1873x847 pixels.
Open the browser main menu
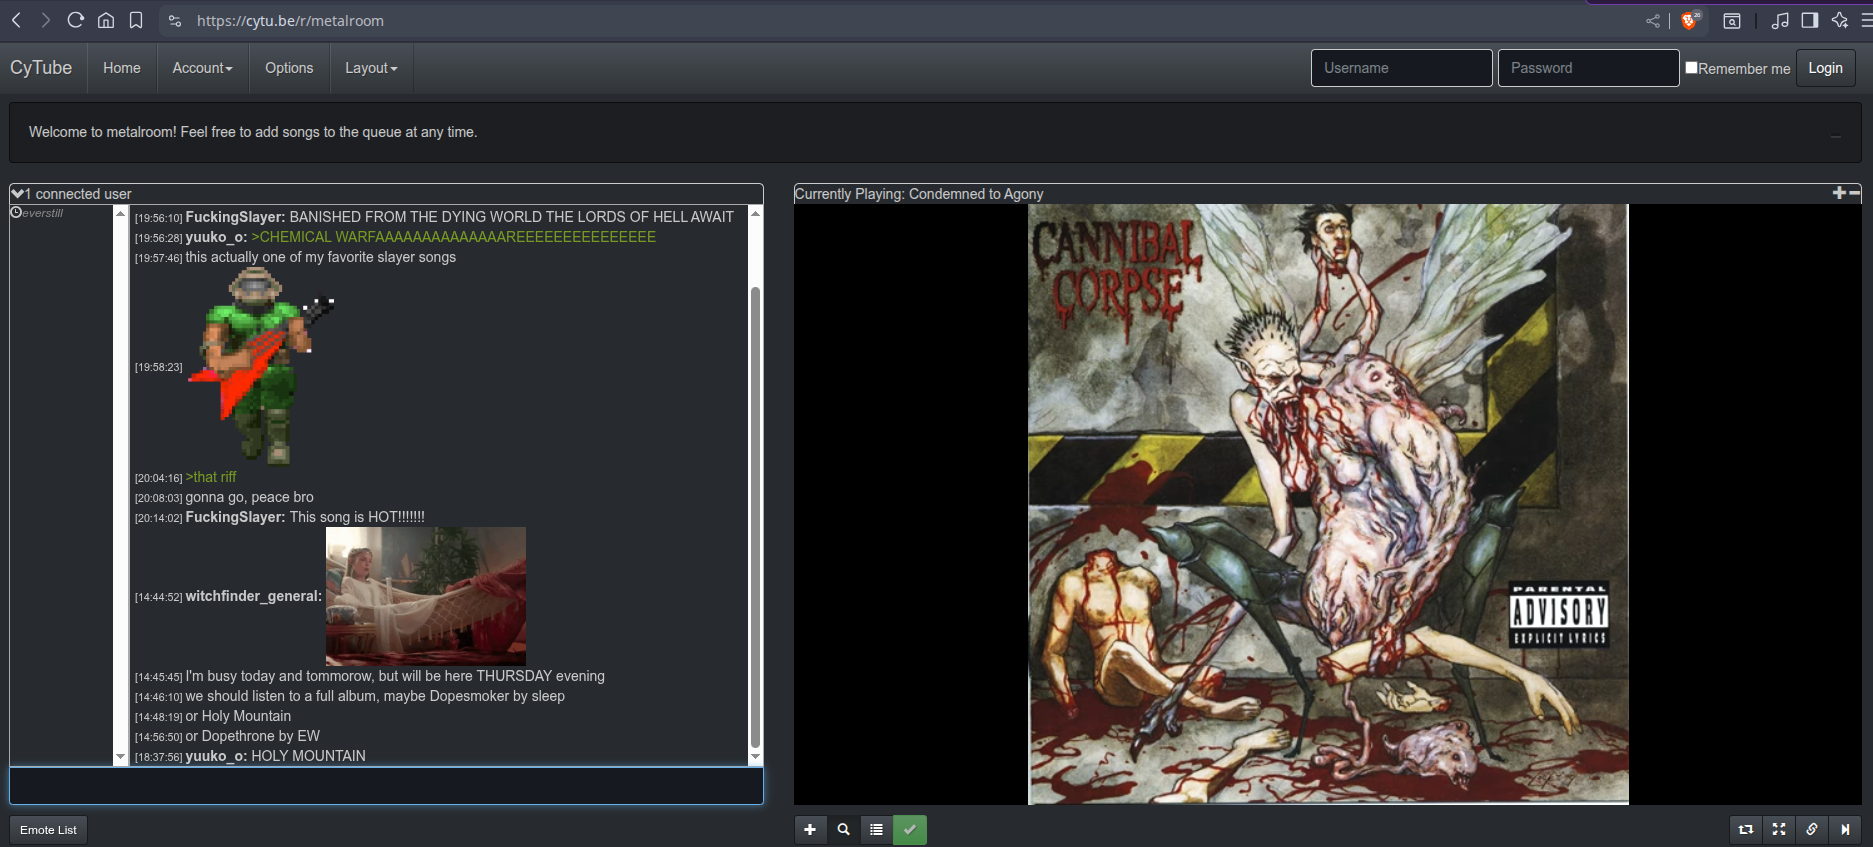(x=1866, y=20)
